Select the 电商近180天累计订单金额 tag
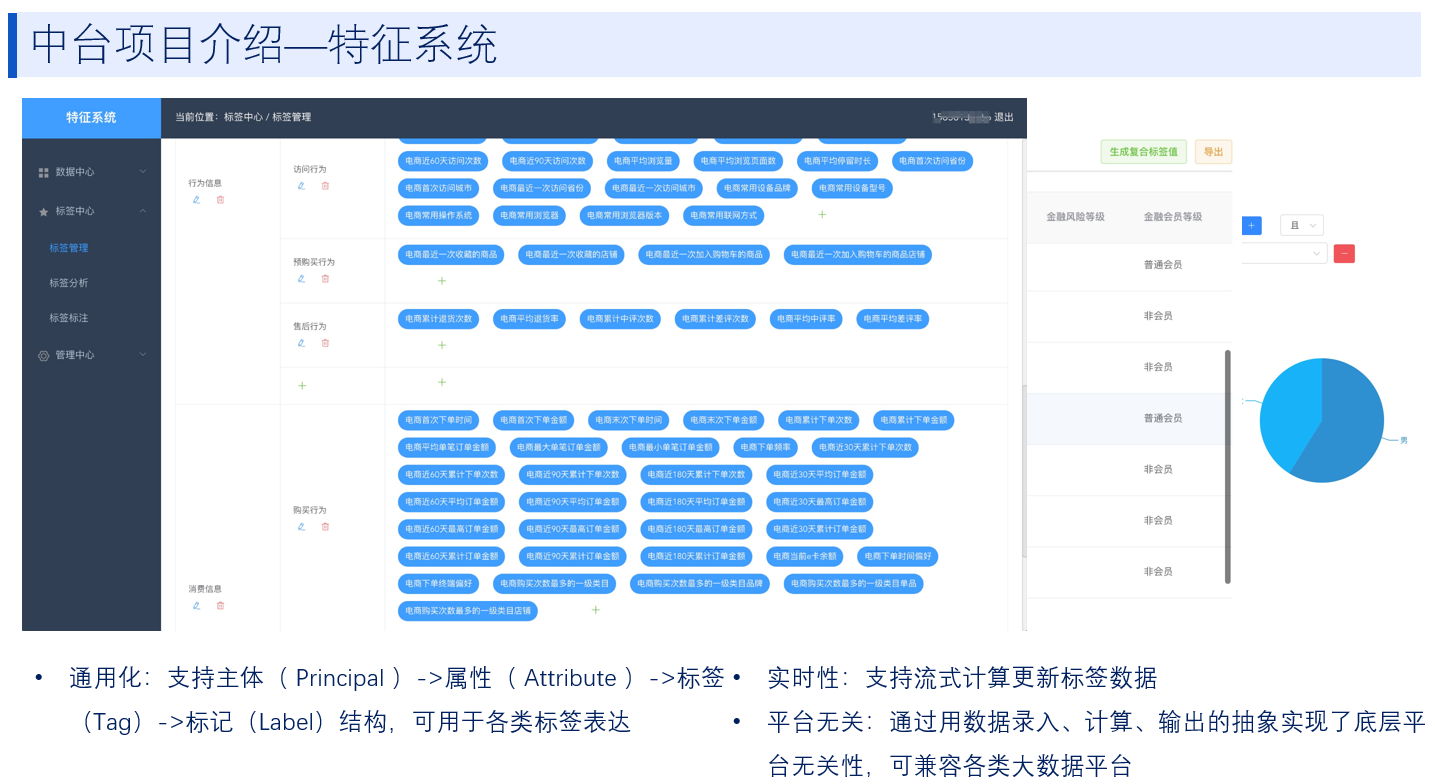The height and width of the screenshot is (784, 1435). 697,556
